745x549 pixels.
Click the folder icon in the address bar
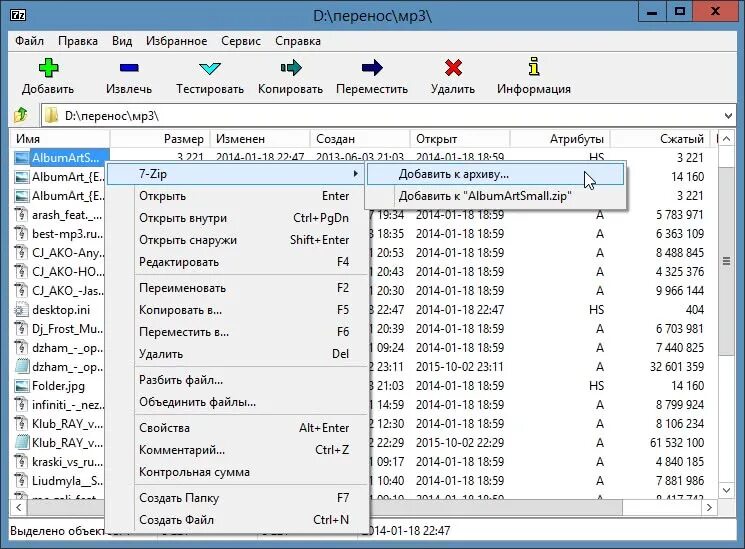[x=51, y=116]
